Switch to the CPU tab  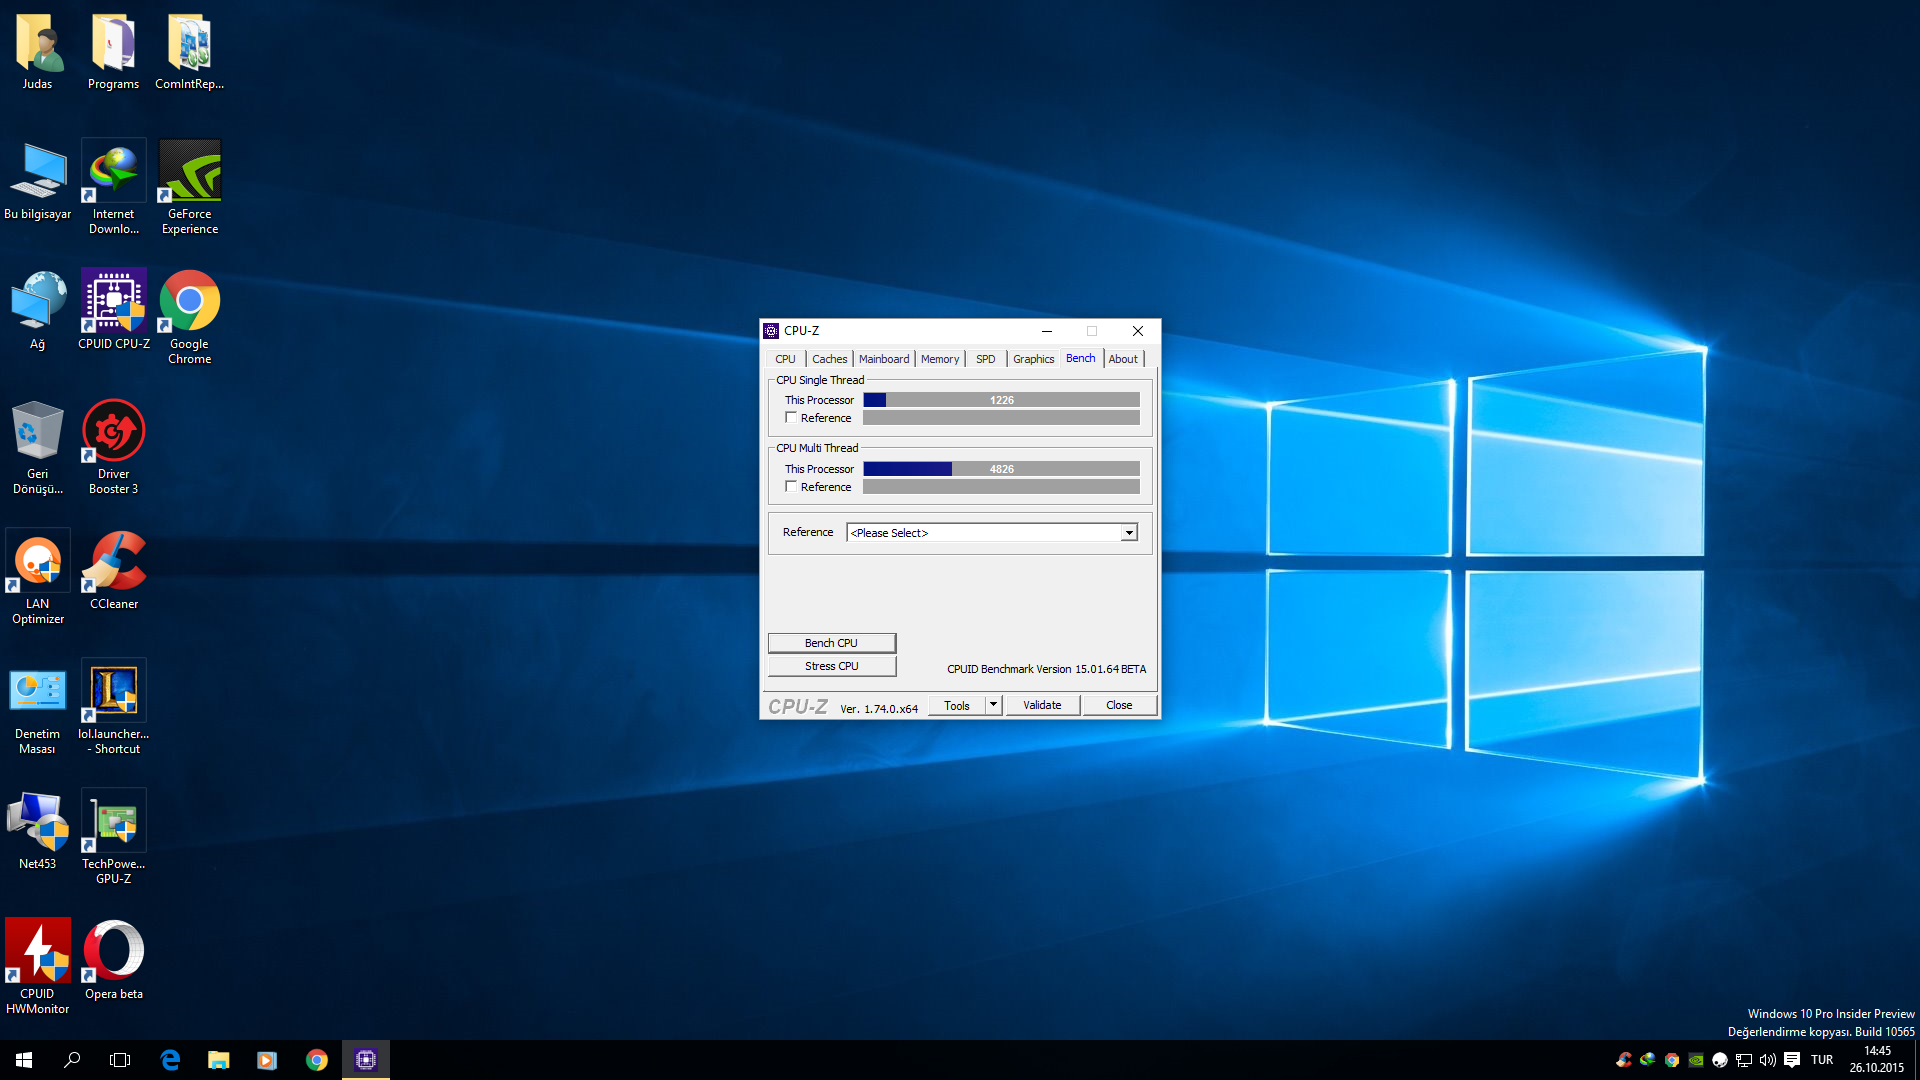[785, 359]
